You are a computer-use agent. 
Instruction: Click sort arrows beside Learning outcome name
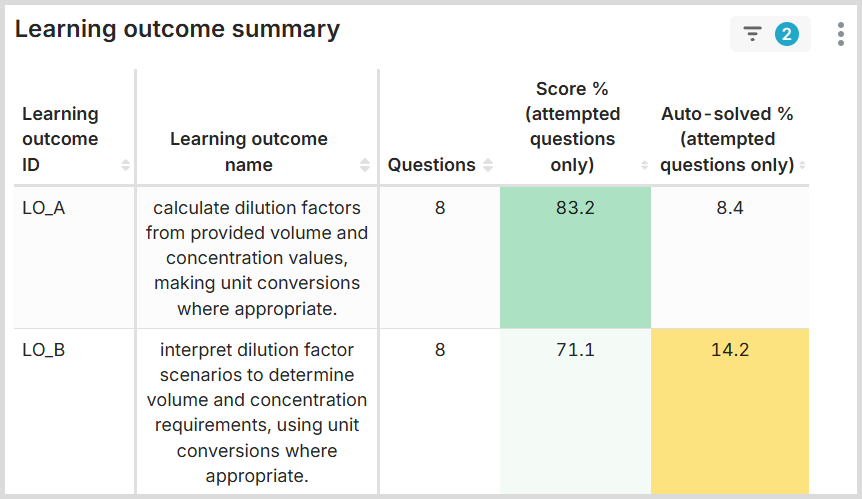click(x=365, y=165)
